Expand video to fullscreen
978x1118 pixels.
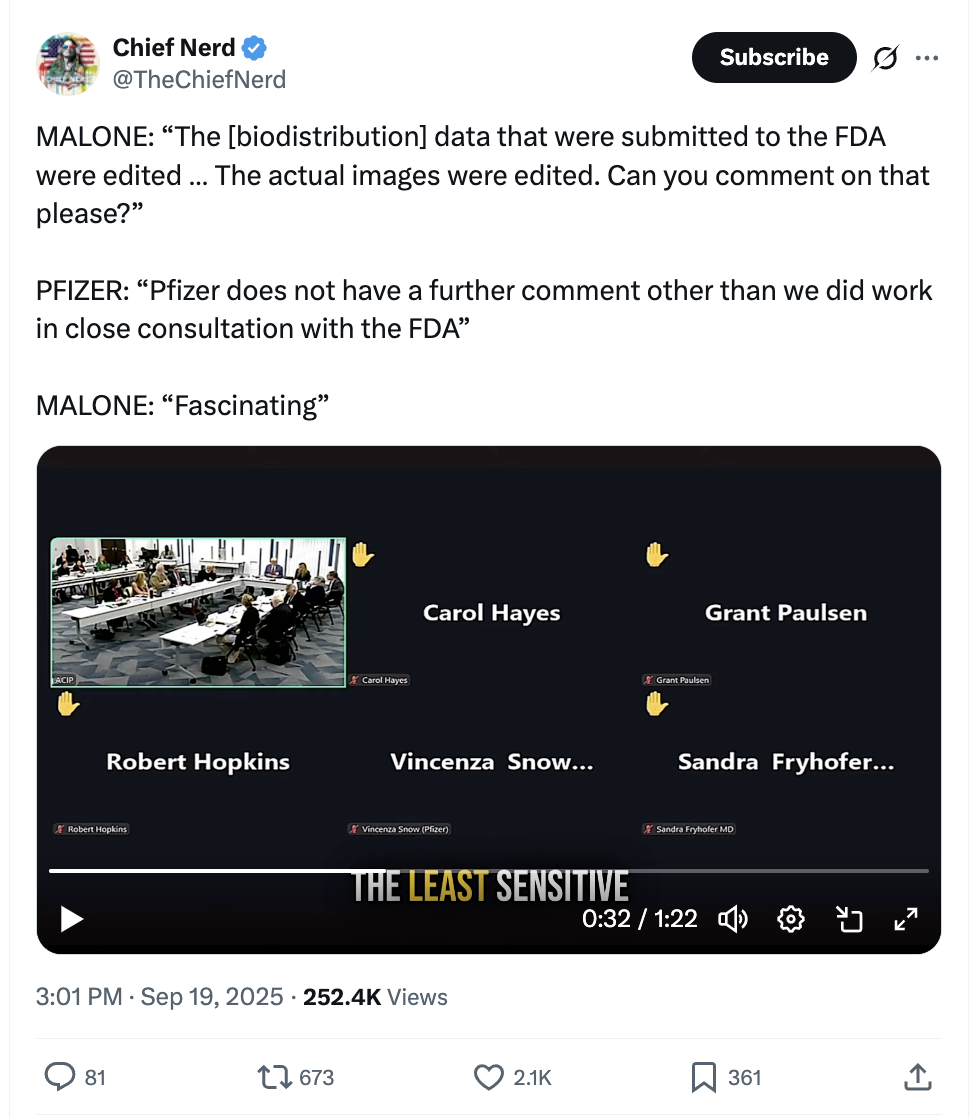pos(905,918)
